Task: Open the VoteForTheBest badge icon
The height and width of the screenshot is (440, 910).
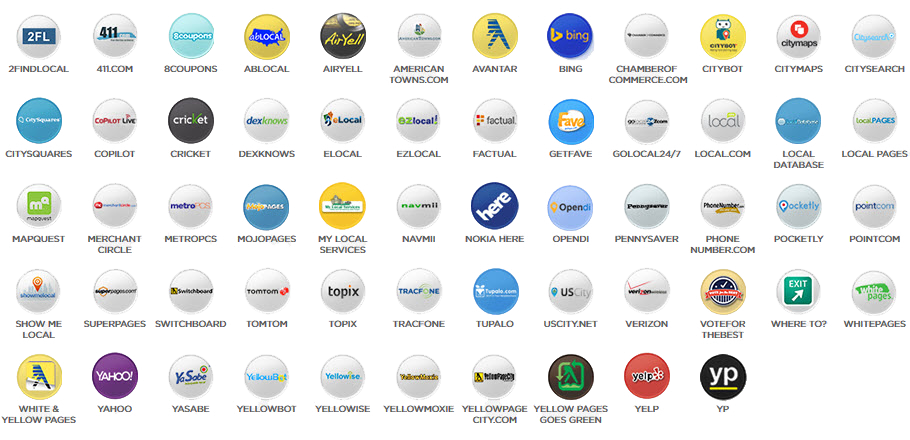Action: (x=723, y=292)
